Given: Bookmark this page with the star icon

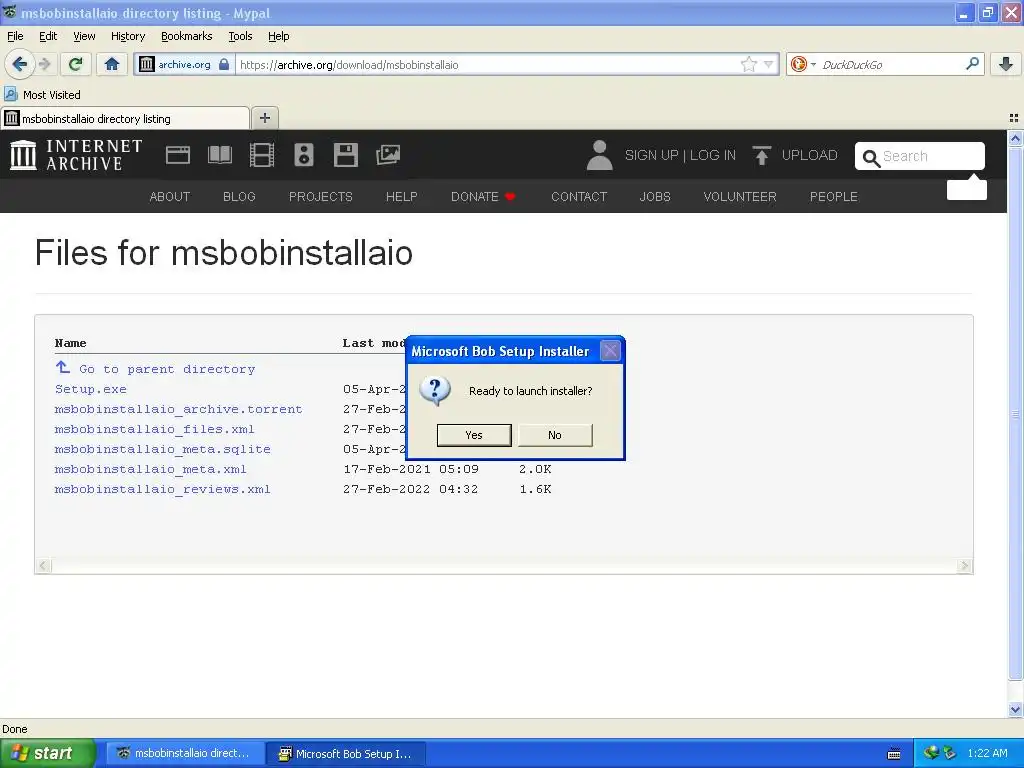Looking at the screenshot, I should click(748, 64).
